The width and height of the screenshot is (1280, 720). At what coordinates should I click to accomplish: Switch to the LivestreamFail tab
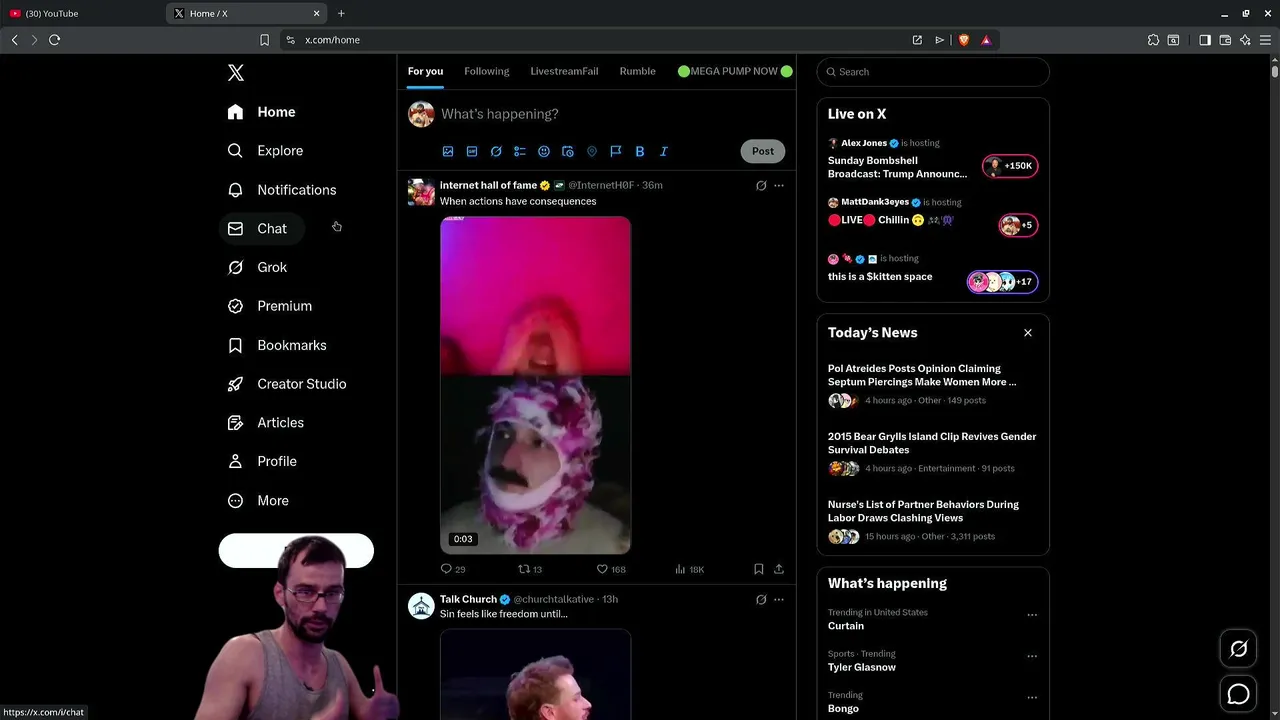[x=564, y=71]
